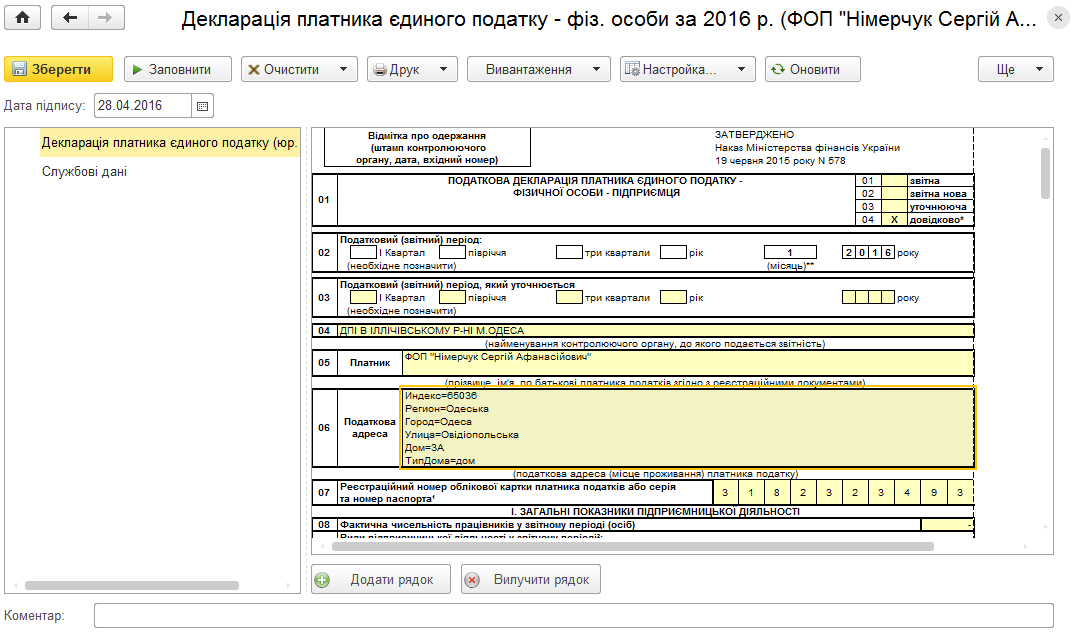Click the ЗАТВЕРДЖЕНО heading text
1073x634 pixels.
[754, 135]
